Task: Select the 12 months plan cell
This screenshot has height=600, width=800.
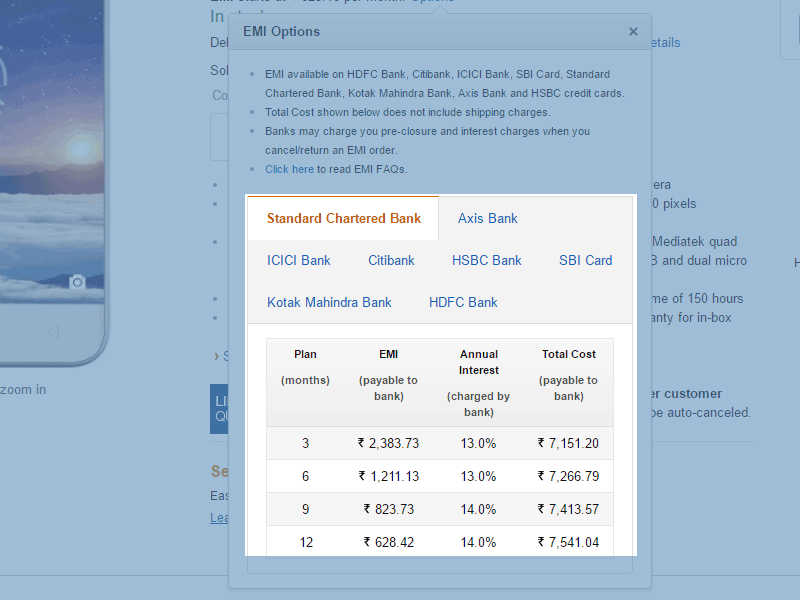Action: (x=306, y=542)
